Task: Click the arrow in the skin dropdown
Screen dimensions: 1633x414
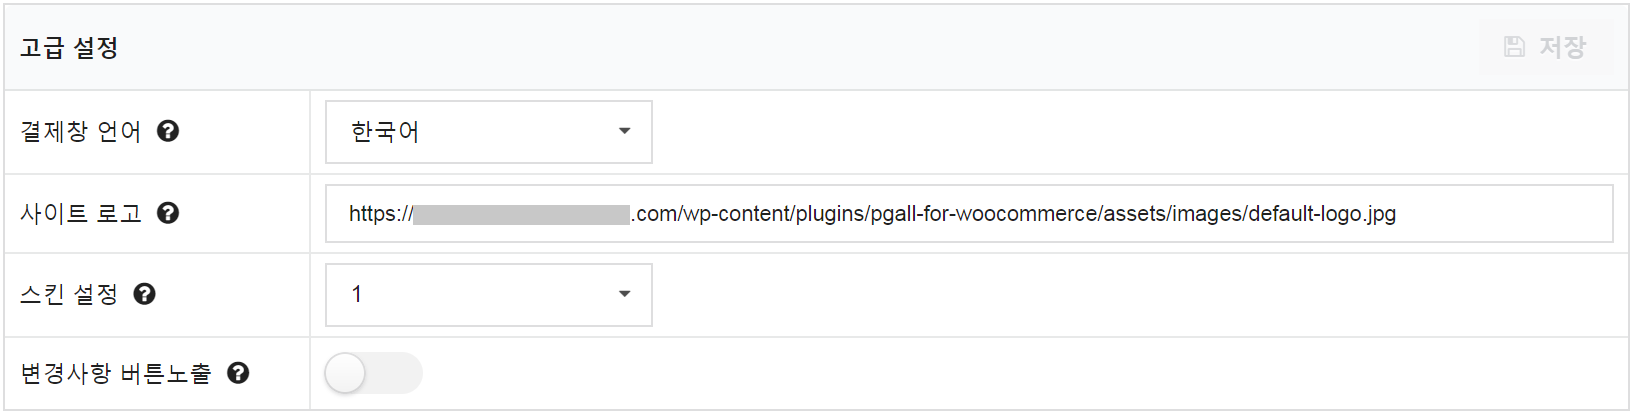Action: pos(624,294)
